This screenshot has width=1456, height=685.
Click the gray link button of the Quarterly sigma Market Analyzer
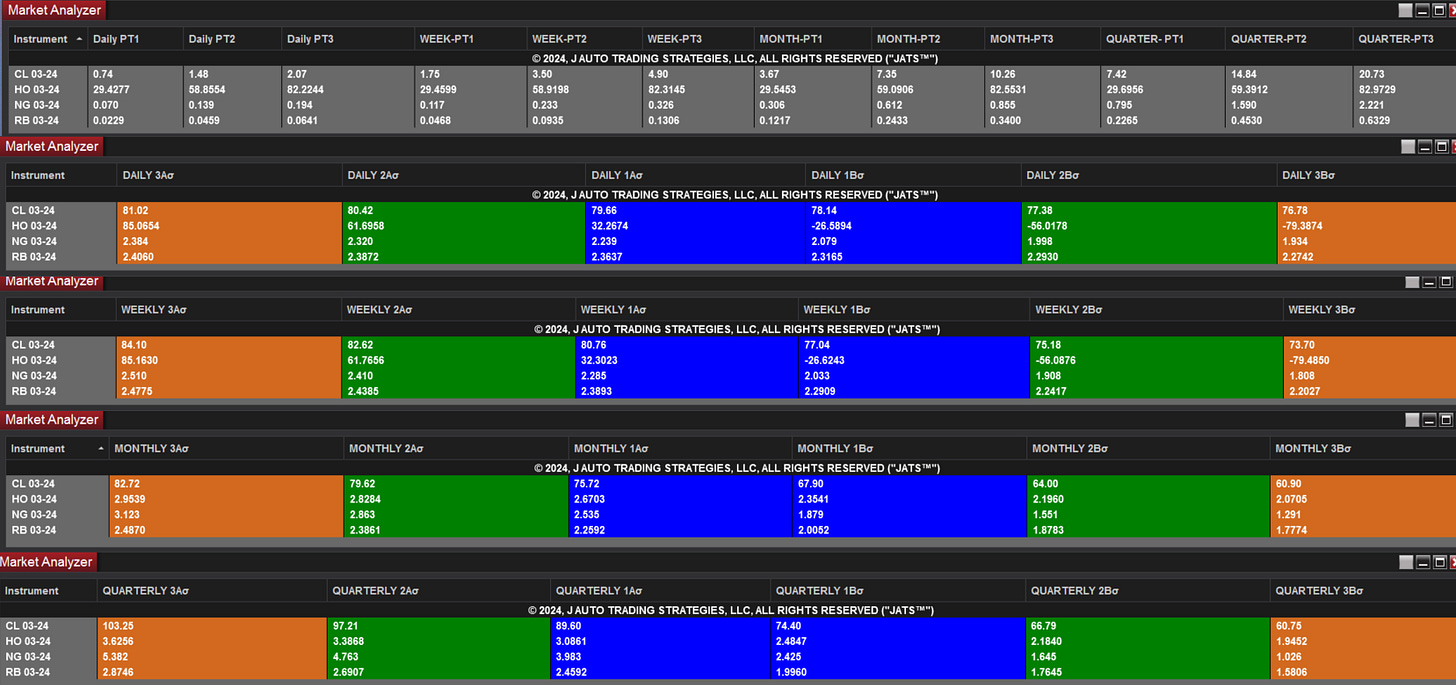tap(1405, 562)
